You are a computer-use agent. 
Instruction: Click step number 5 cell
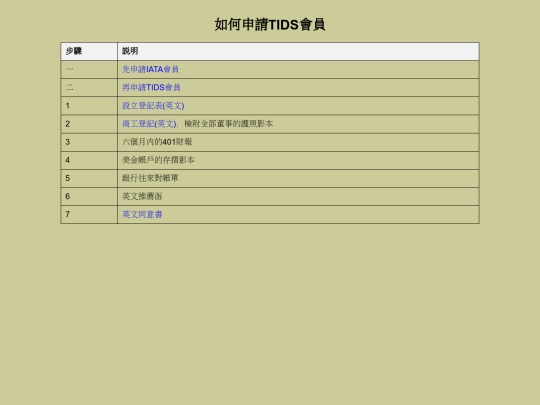pyautogui.click(x=89, y=178)
